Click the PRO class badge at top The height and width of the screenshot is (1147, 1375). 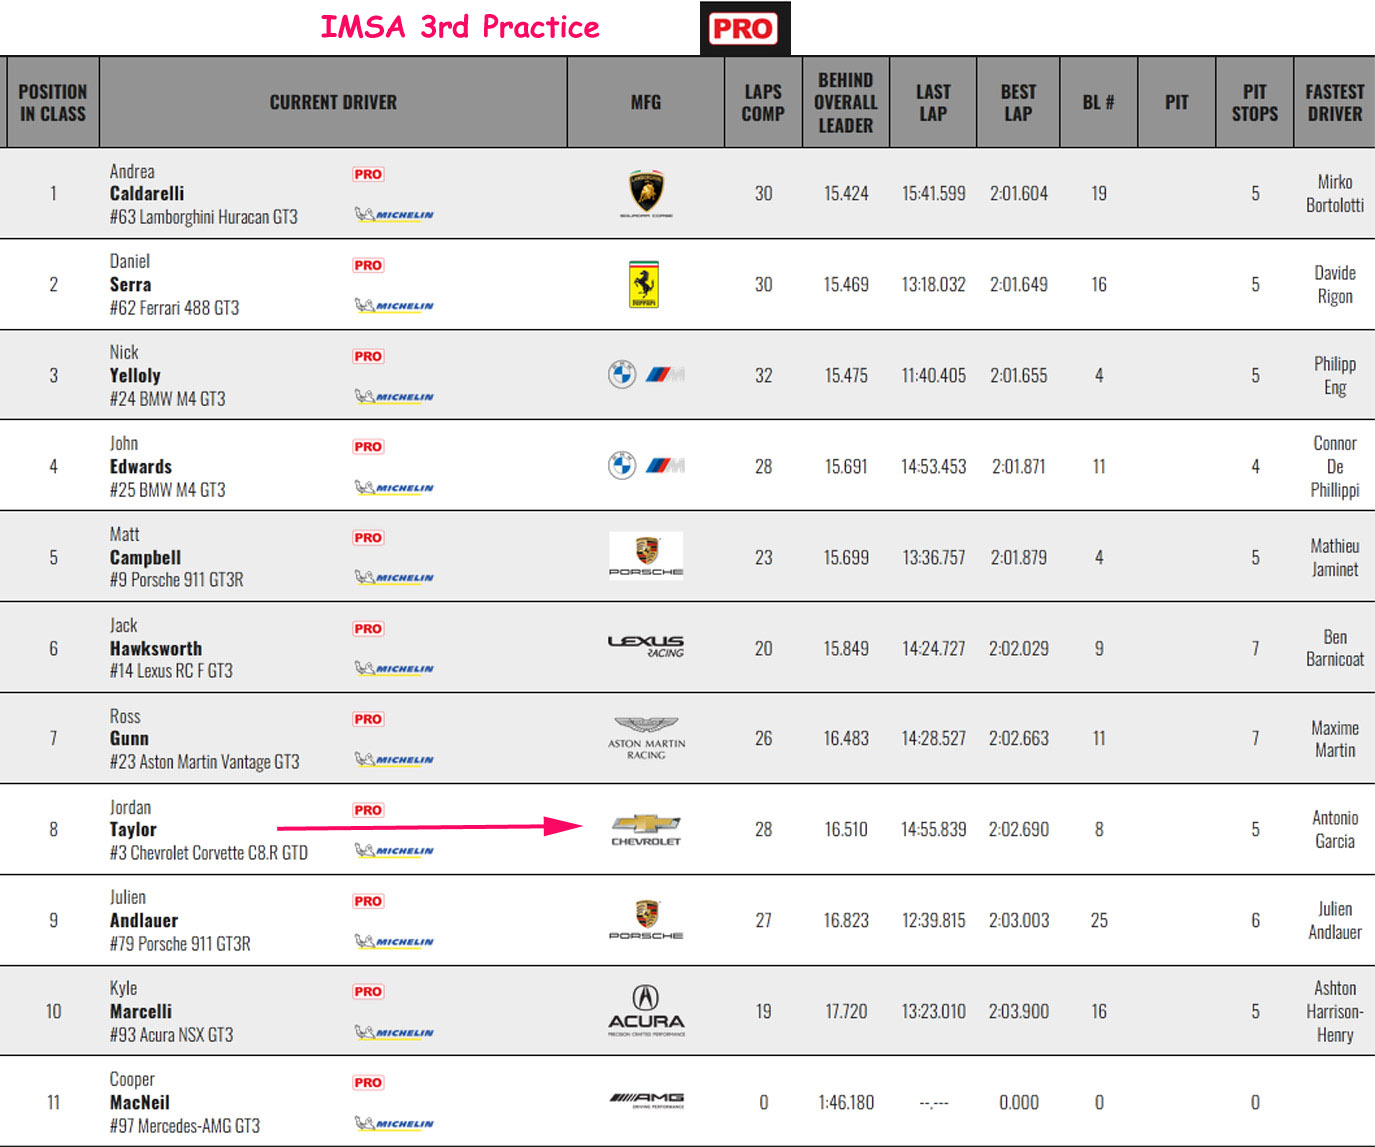click(744, 28)
